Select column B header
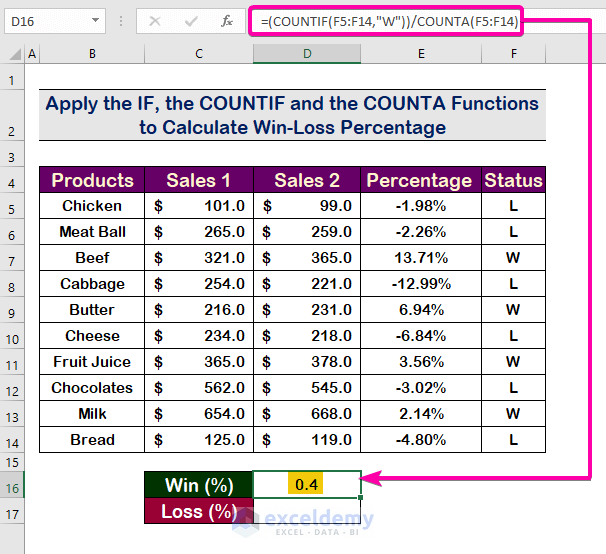Image resolution: width=606 pixels, height=554 pixels. [91, 54]
